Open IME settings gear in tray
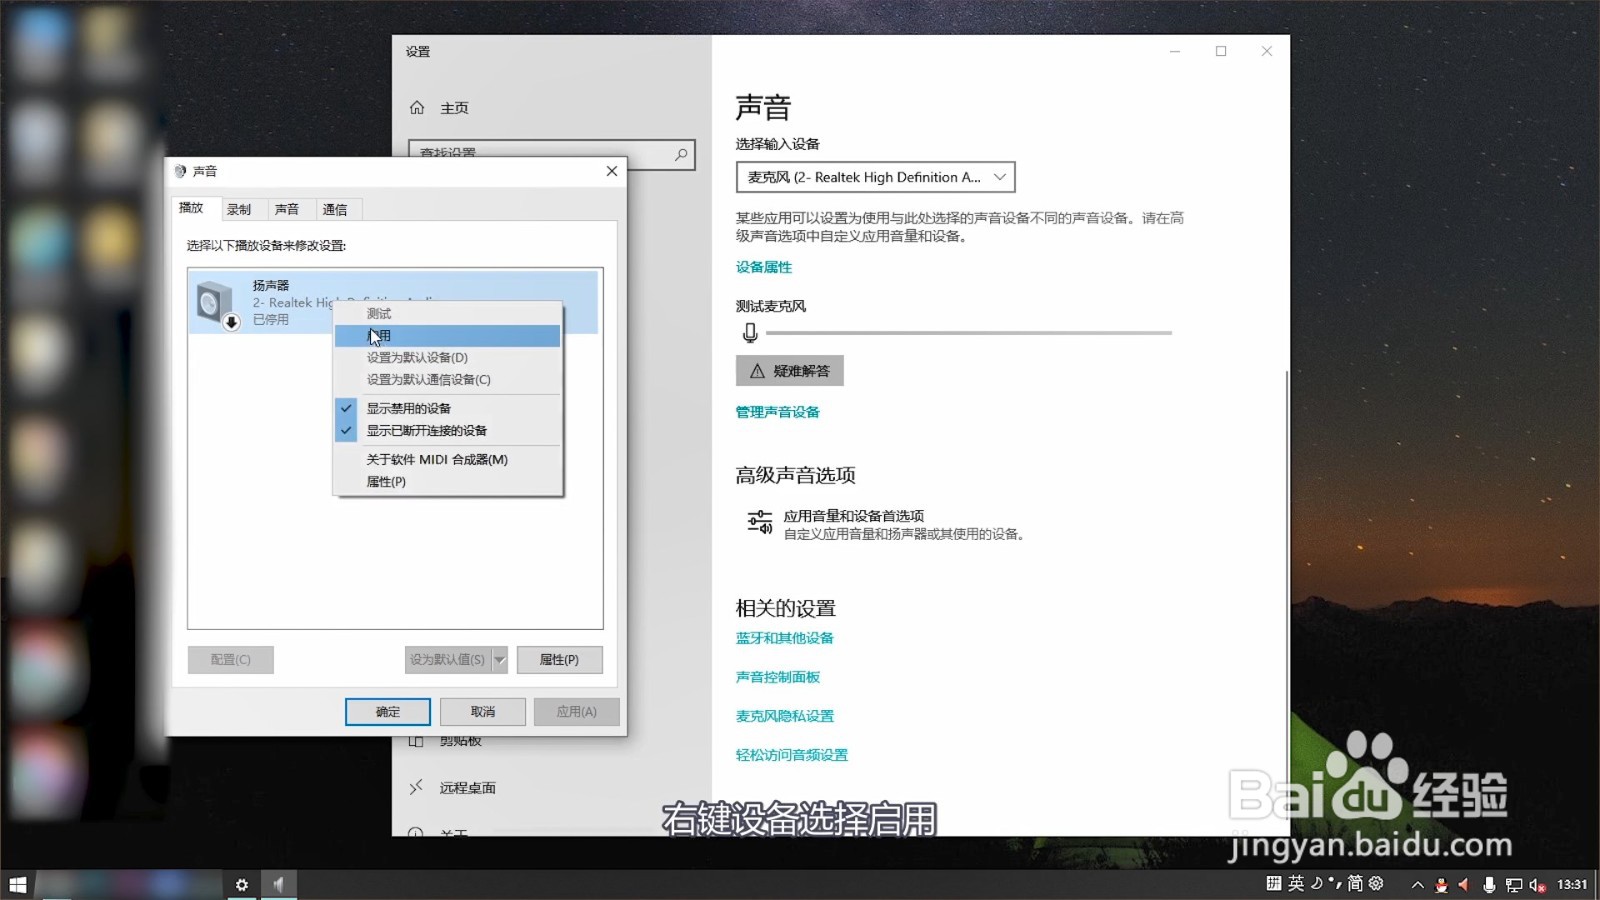The height and width of the screenshot is (900, 1600). (x=1376, y=883)
